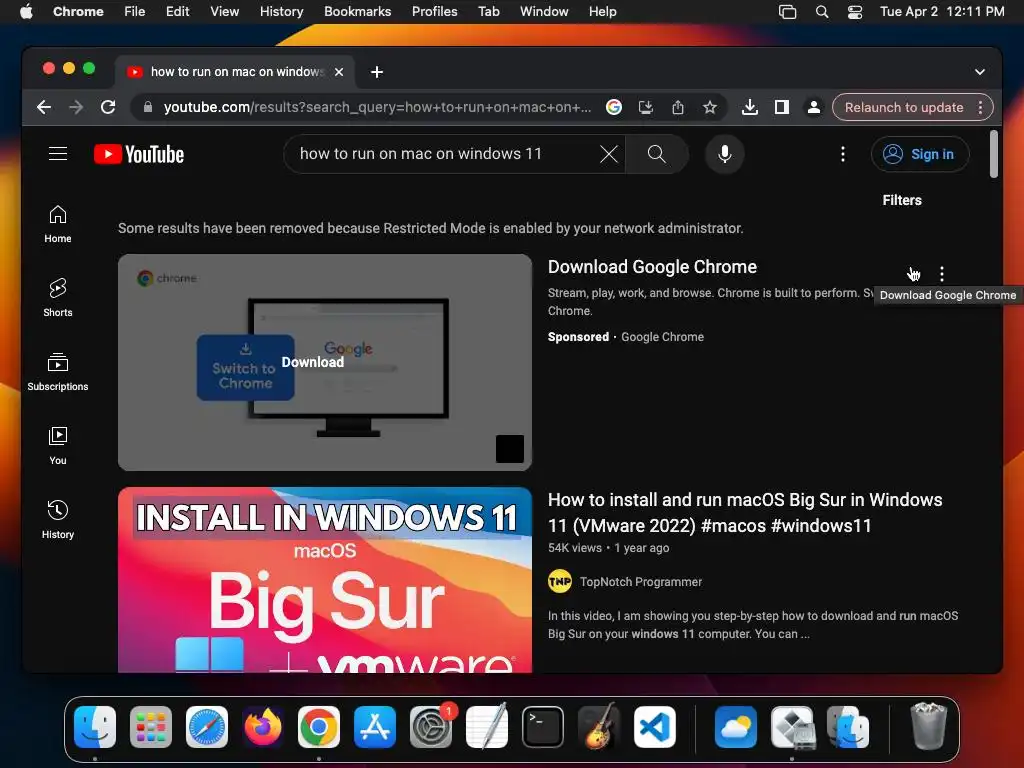Open Chrome downloads icon
The height and width of the screenshot is (768, 1024).
pos(750,107)
